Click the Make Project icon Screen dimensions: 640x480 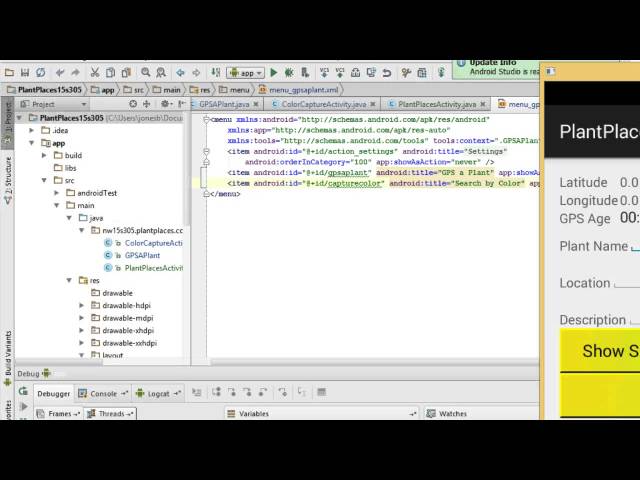[x=216, y=73]
